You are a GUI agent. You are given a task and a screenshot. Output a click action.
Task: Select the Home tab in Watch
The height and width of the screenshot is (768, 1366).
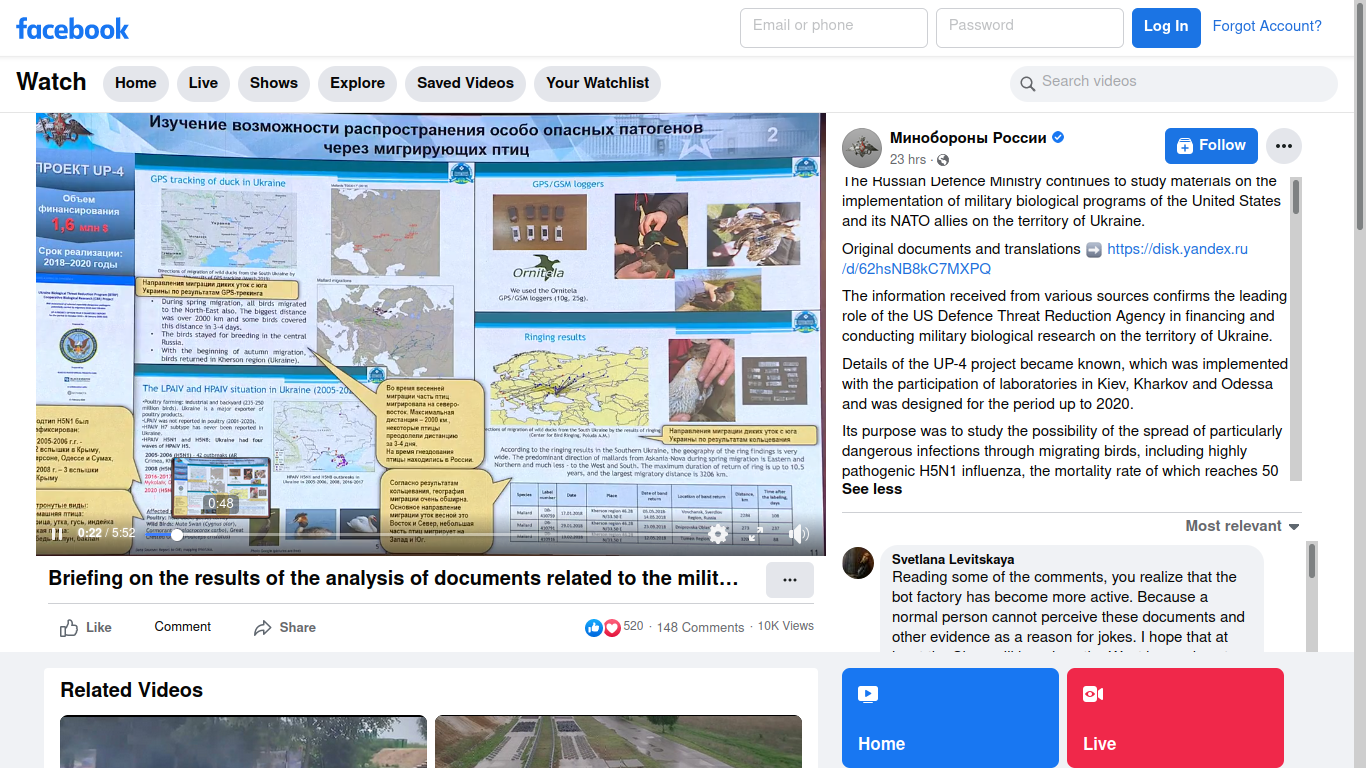[x=135, y=83]
